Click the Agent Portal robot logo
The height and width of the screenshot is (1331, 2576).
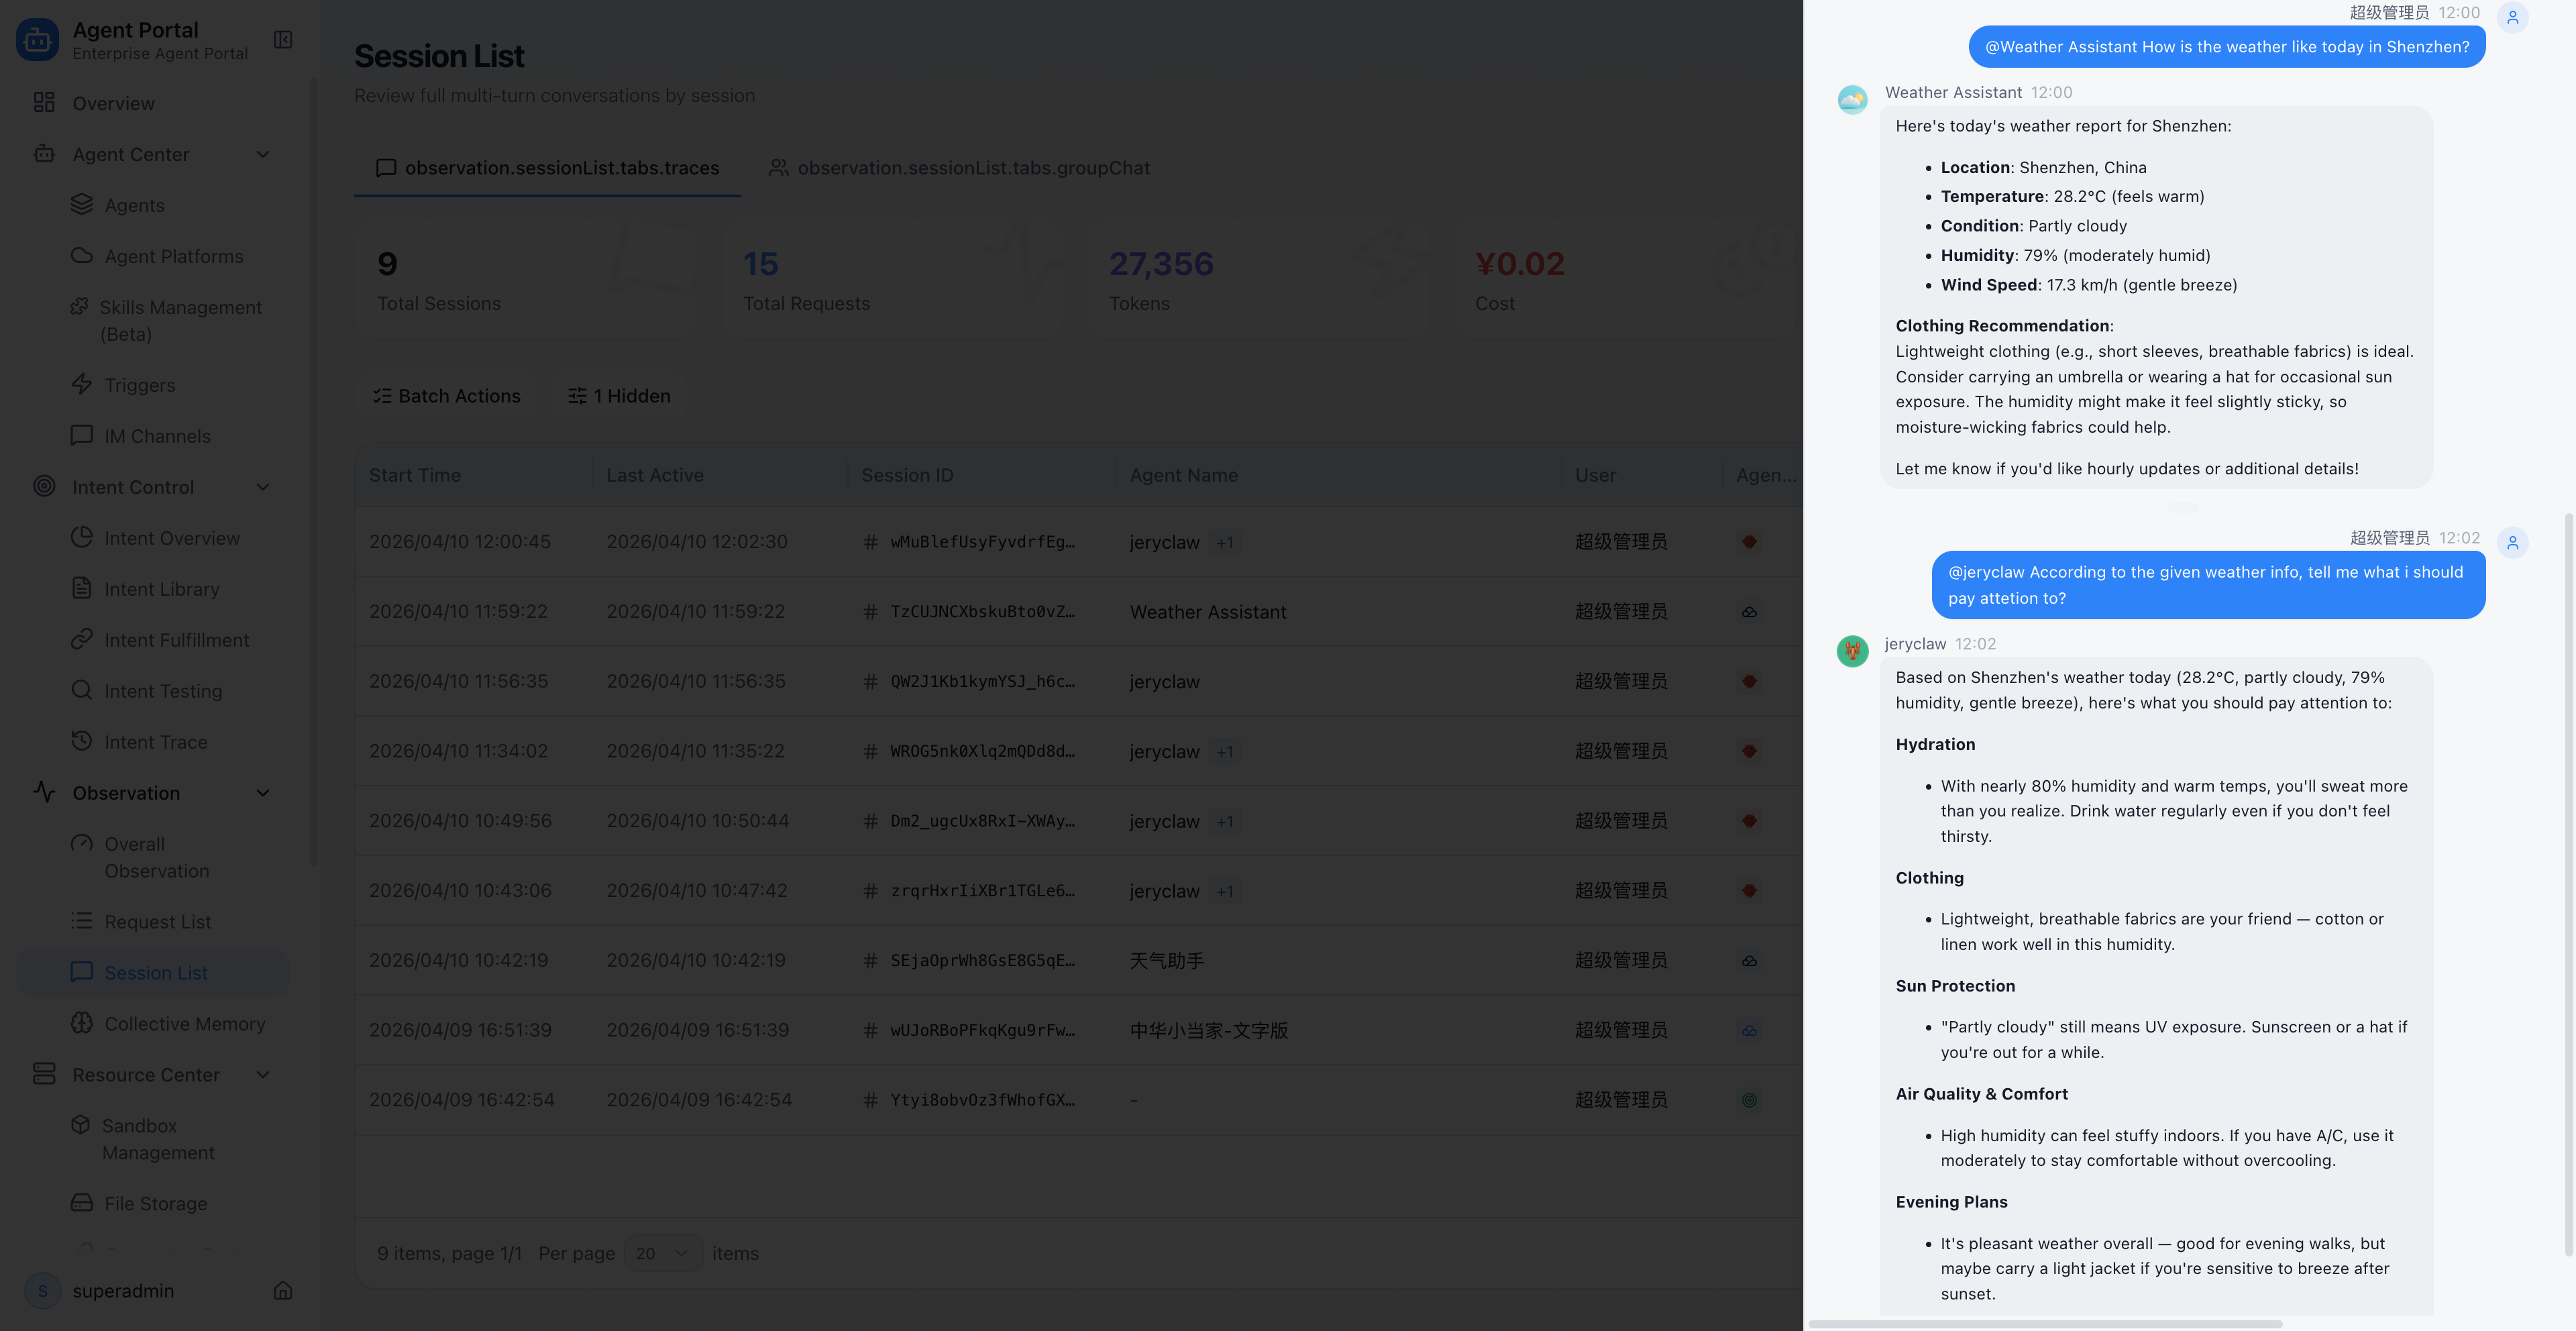38,40
